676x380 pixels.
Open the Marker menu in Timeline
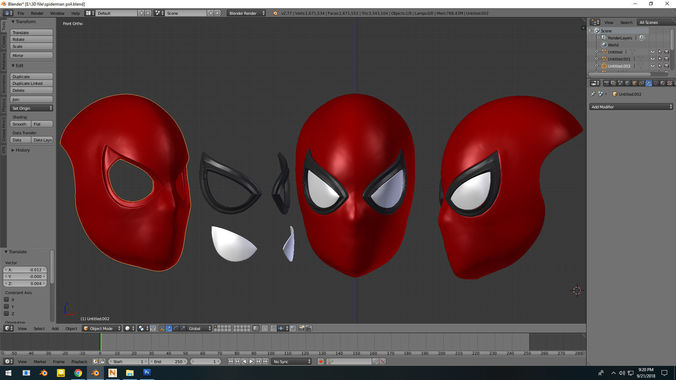click(40, 361)
